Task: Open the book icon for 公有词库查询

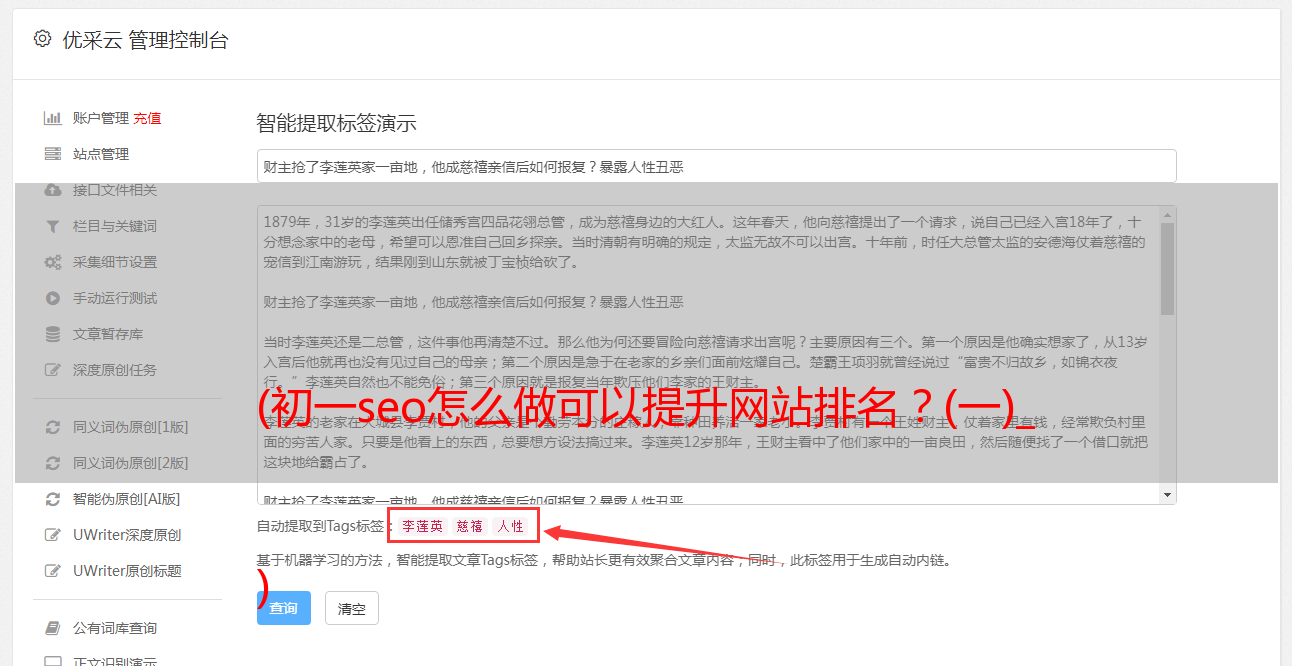Action: [53, 628]
